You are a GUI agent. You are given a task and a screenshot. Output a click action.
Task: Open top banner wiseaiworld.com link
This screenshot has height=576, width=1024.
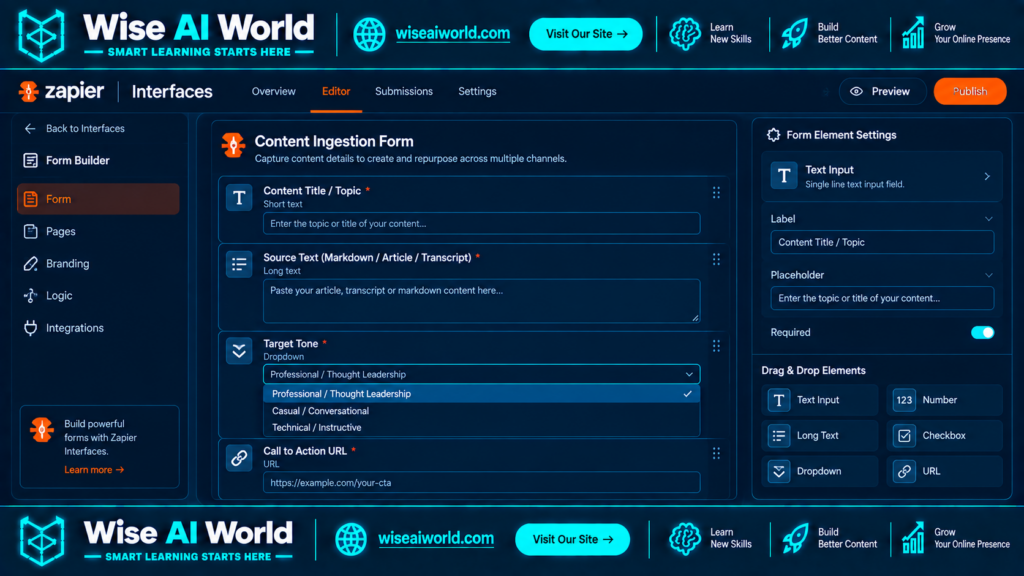click(x=453, y=33)
